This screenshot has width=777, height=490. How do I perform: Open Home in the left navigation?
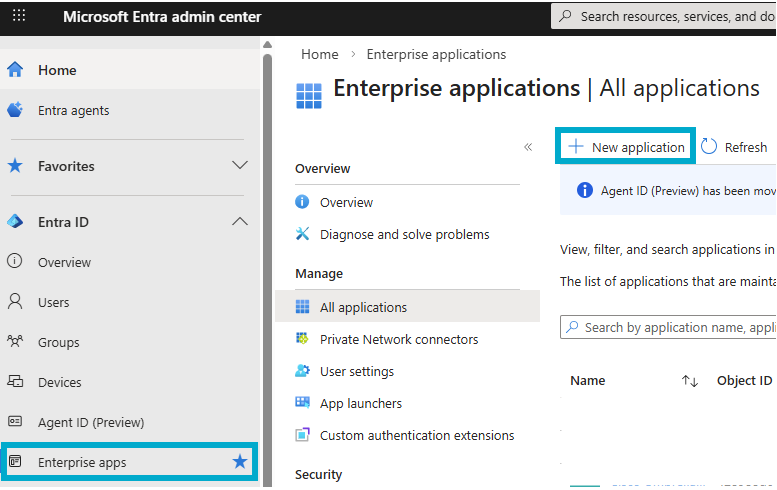pos(130,70)
